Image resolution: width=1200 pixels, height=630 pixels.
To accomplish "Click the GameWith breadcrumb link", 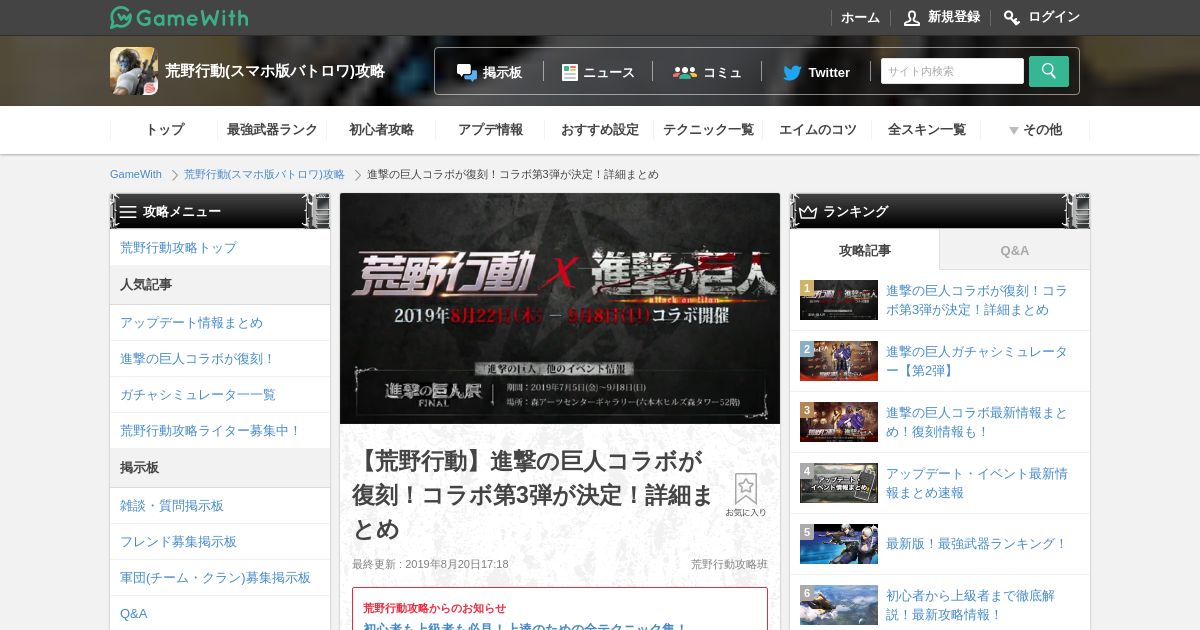I will [x=136, y=174].
